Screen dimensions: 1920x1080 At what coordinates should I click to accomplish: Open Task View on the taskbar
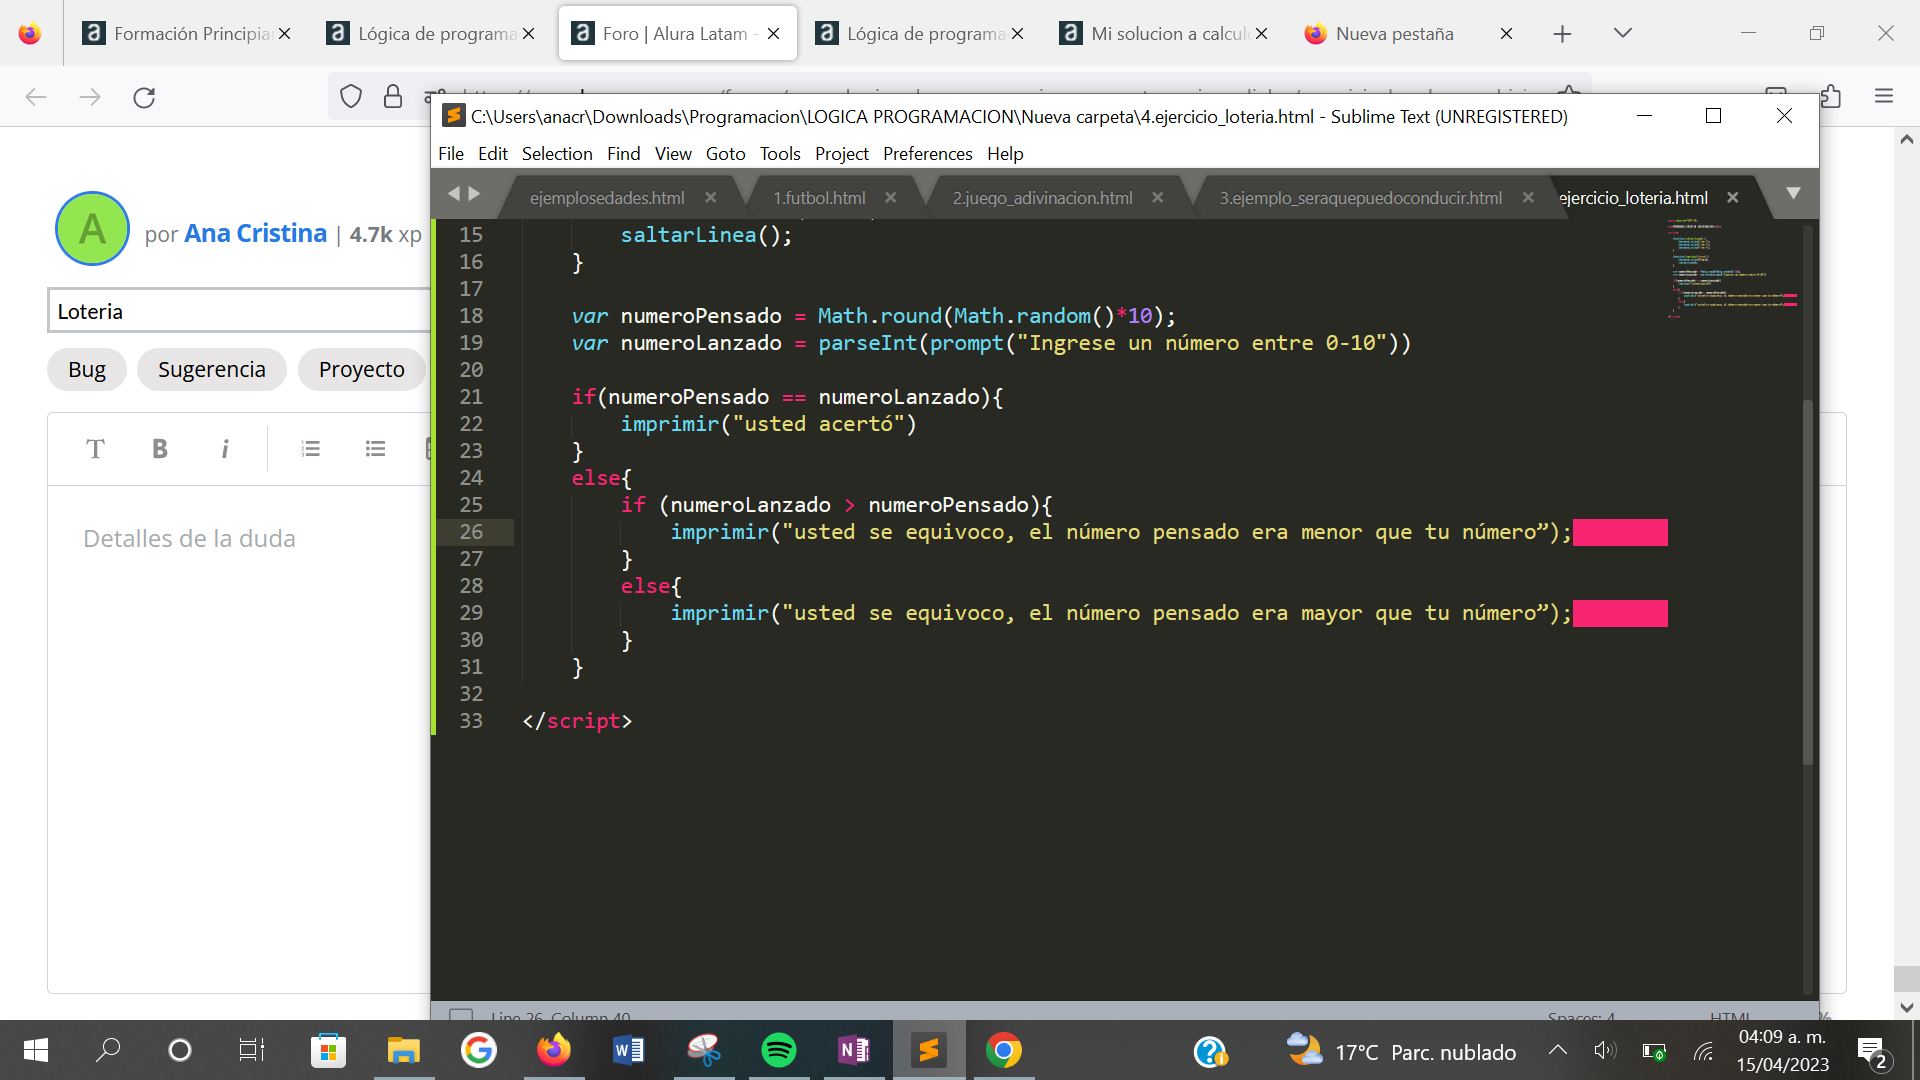(252, 1050)
